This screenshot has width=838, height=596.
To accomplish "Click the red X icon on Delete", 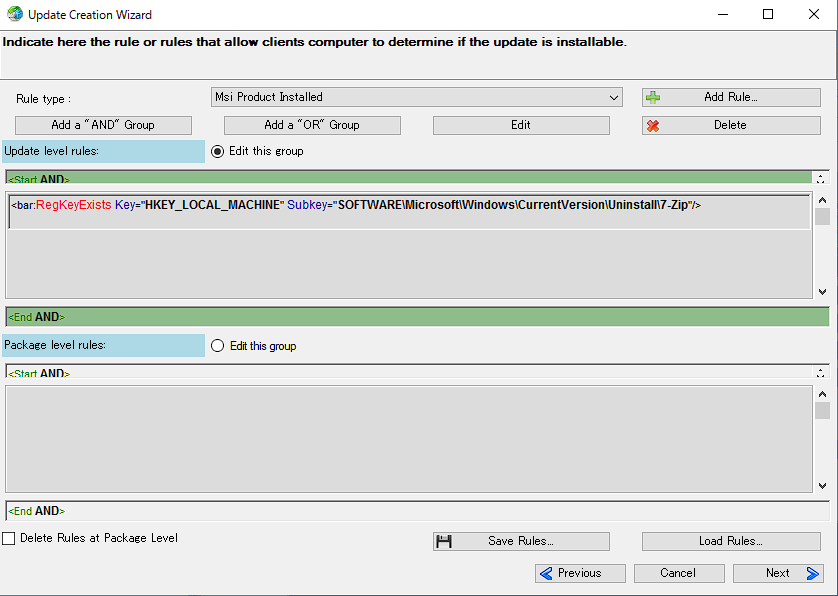I will click(653, 126).
